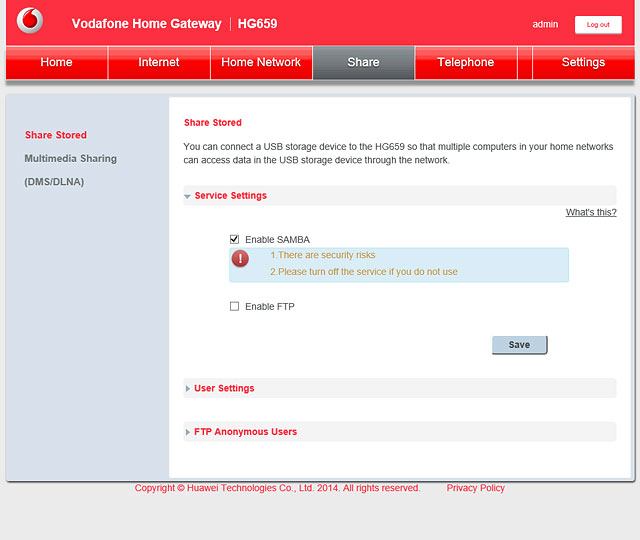The width and height of the screenshot is (640, 540).
Task: Check the Enable FTP checkbox
Action: (234, 306)
